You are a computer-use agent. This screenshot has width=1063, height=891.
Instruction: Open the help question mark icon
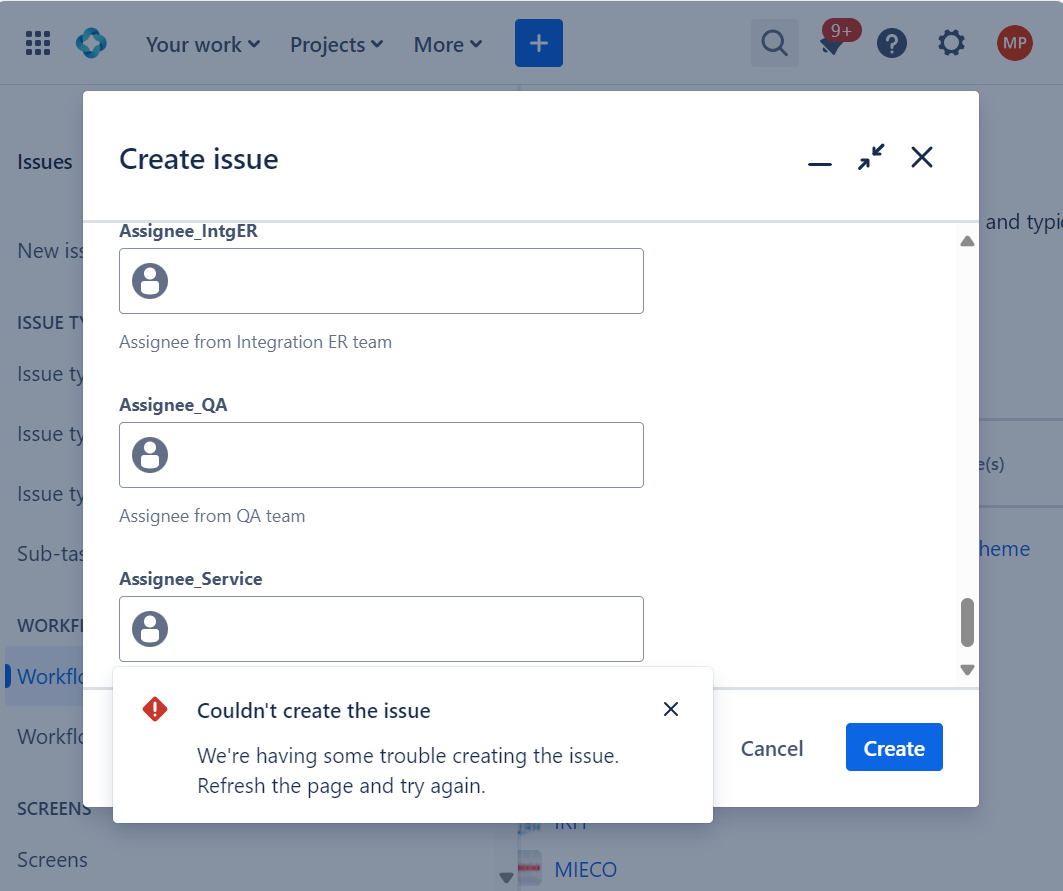click(891, 43)
